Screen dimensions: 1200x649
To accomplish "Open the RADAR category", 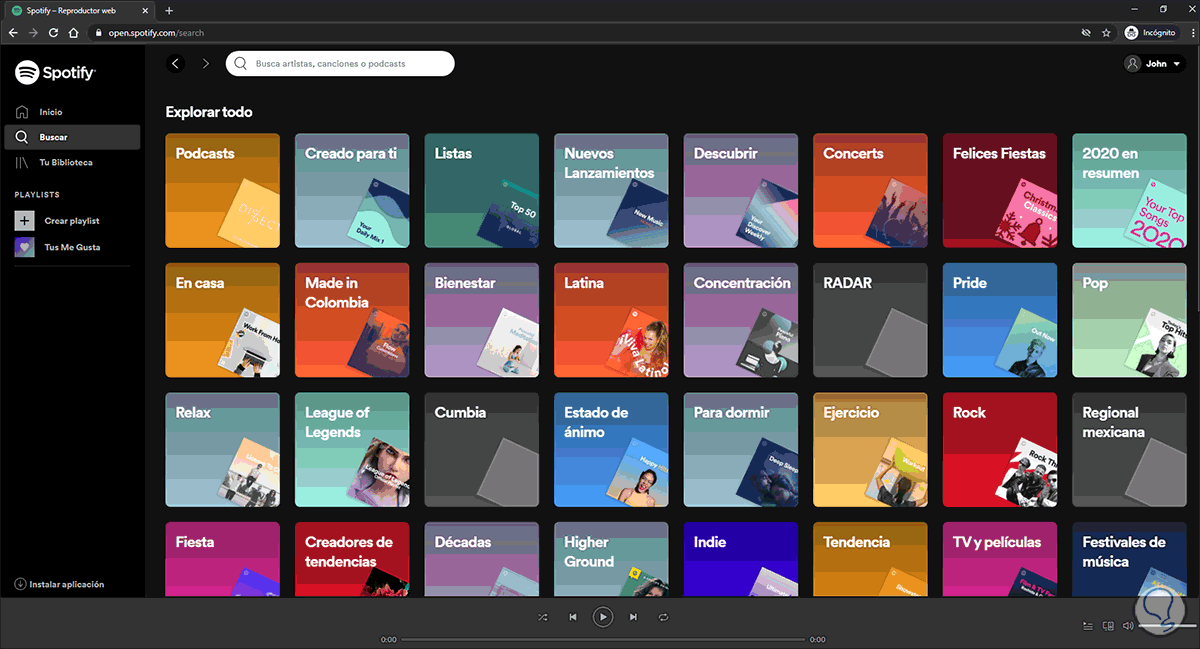I will (870, 320).
